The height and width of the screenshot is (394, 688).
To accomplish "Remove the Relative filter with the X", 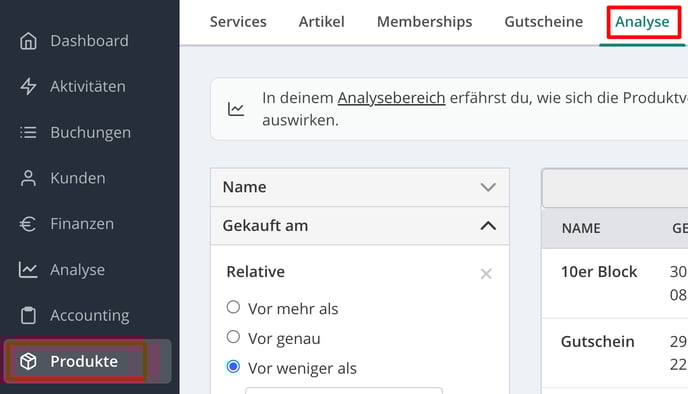I will [x=486, y=274].
